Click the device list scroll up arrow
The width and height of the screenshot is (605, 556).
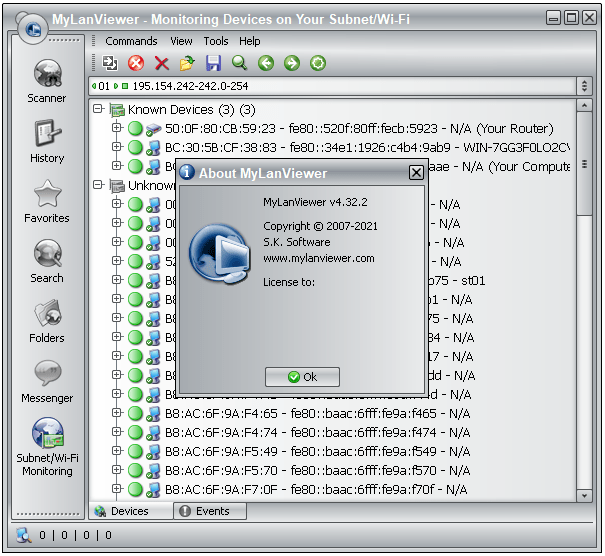coord(585,105)
